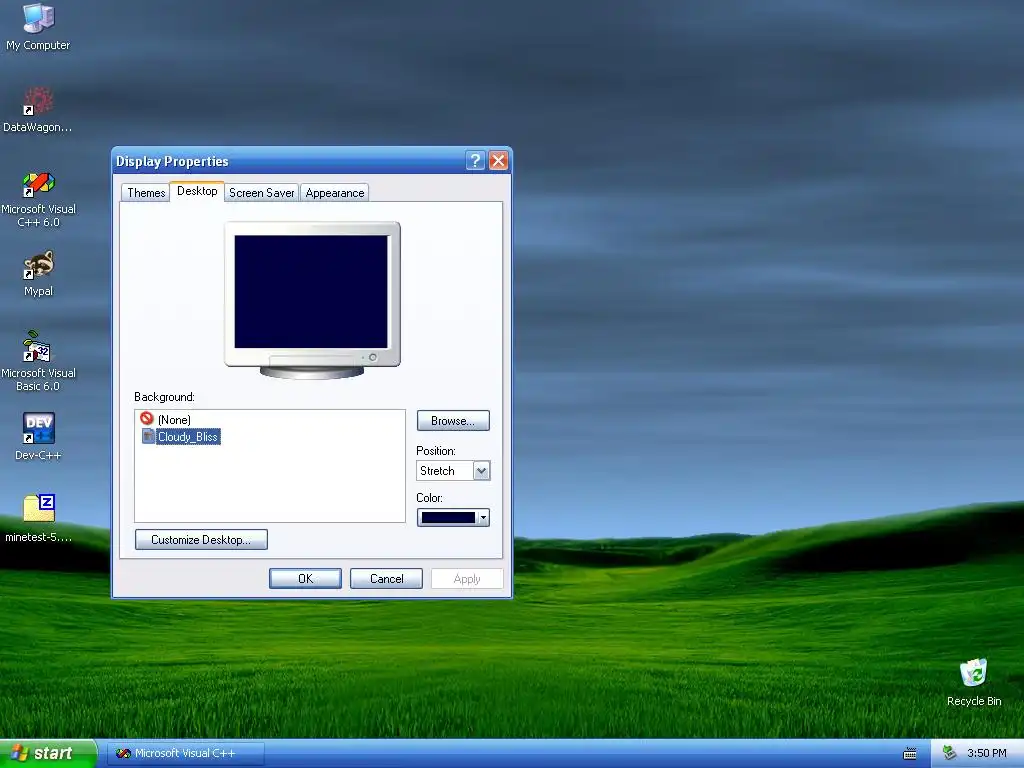Click the Cloudy_Bliss image file icon
1024x768 pixels.
point(148,436)
